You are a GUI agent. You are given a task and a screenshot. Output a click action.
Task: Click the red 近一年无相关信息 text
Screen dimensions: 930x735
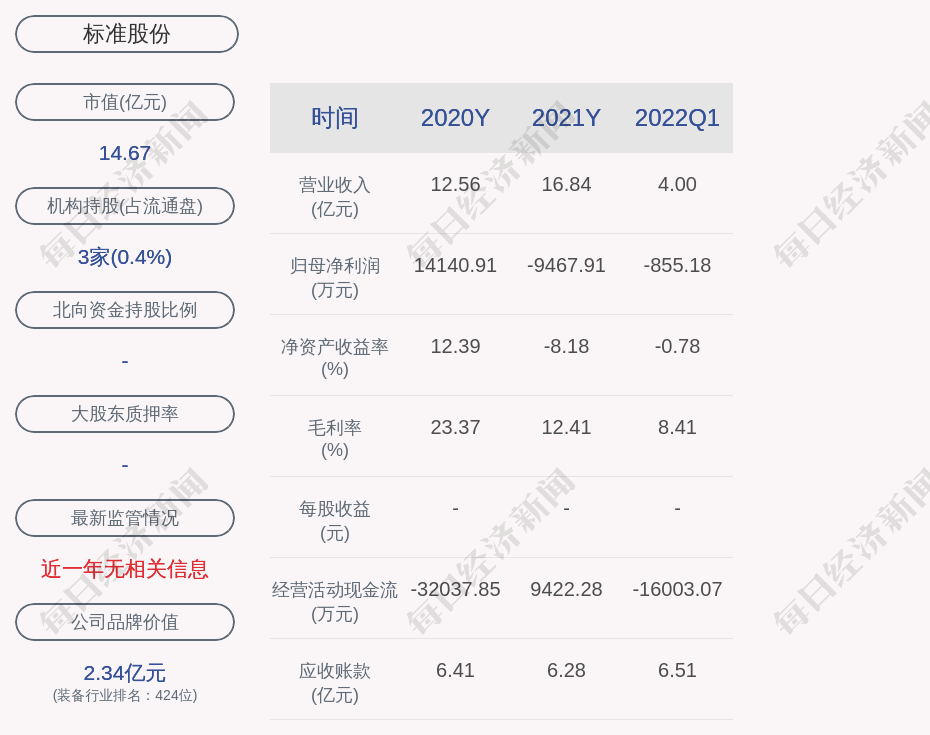coord(125,569)
